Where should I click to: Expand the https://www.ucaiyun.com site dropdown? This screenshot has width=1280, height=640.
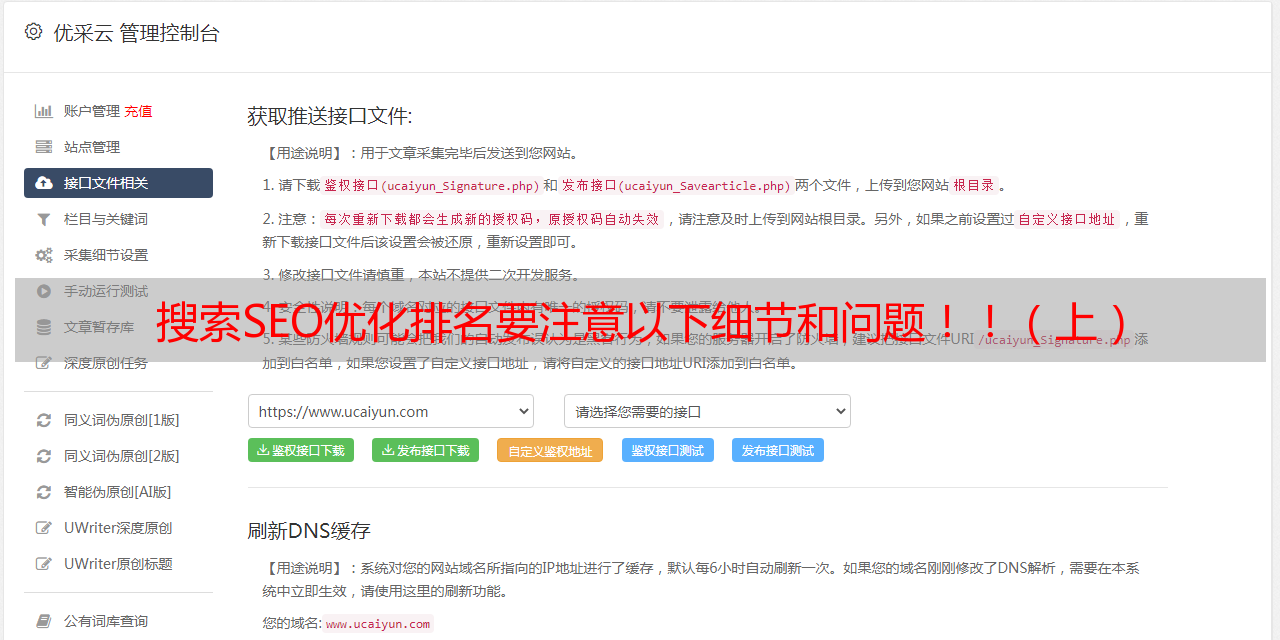click(x=391, y=411)
